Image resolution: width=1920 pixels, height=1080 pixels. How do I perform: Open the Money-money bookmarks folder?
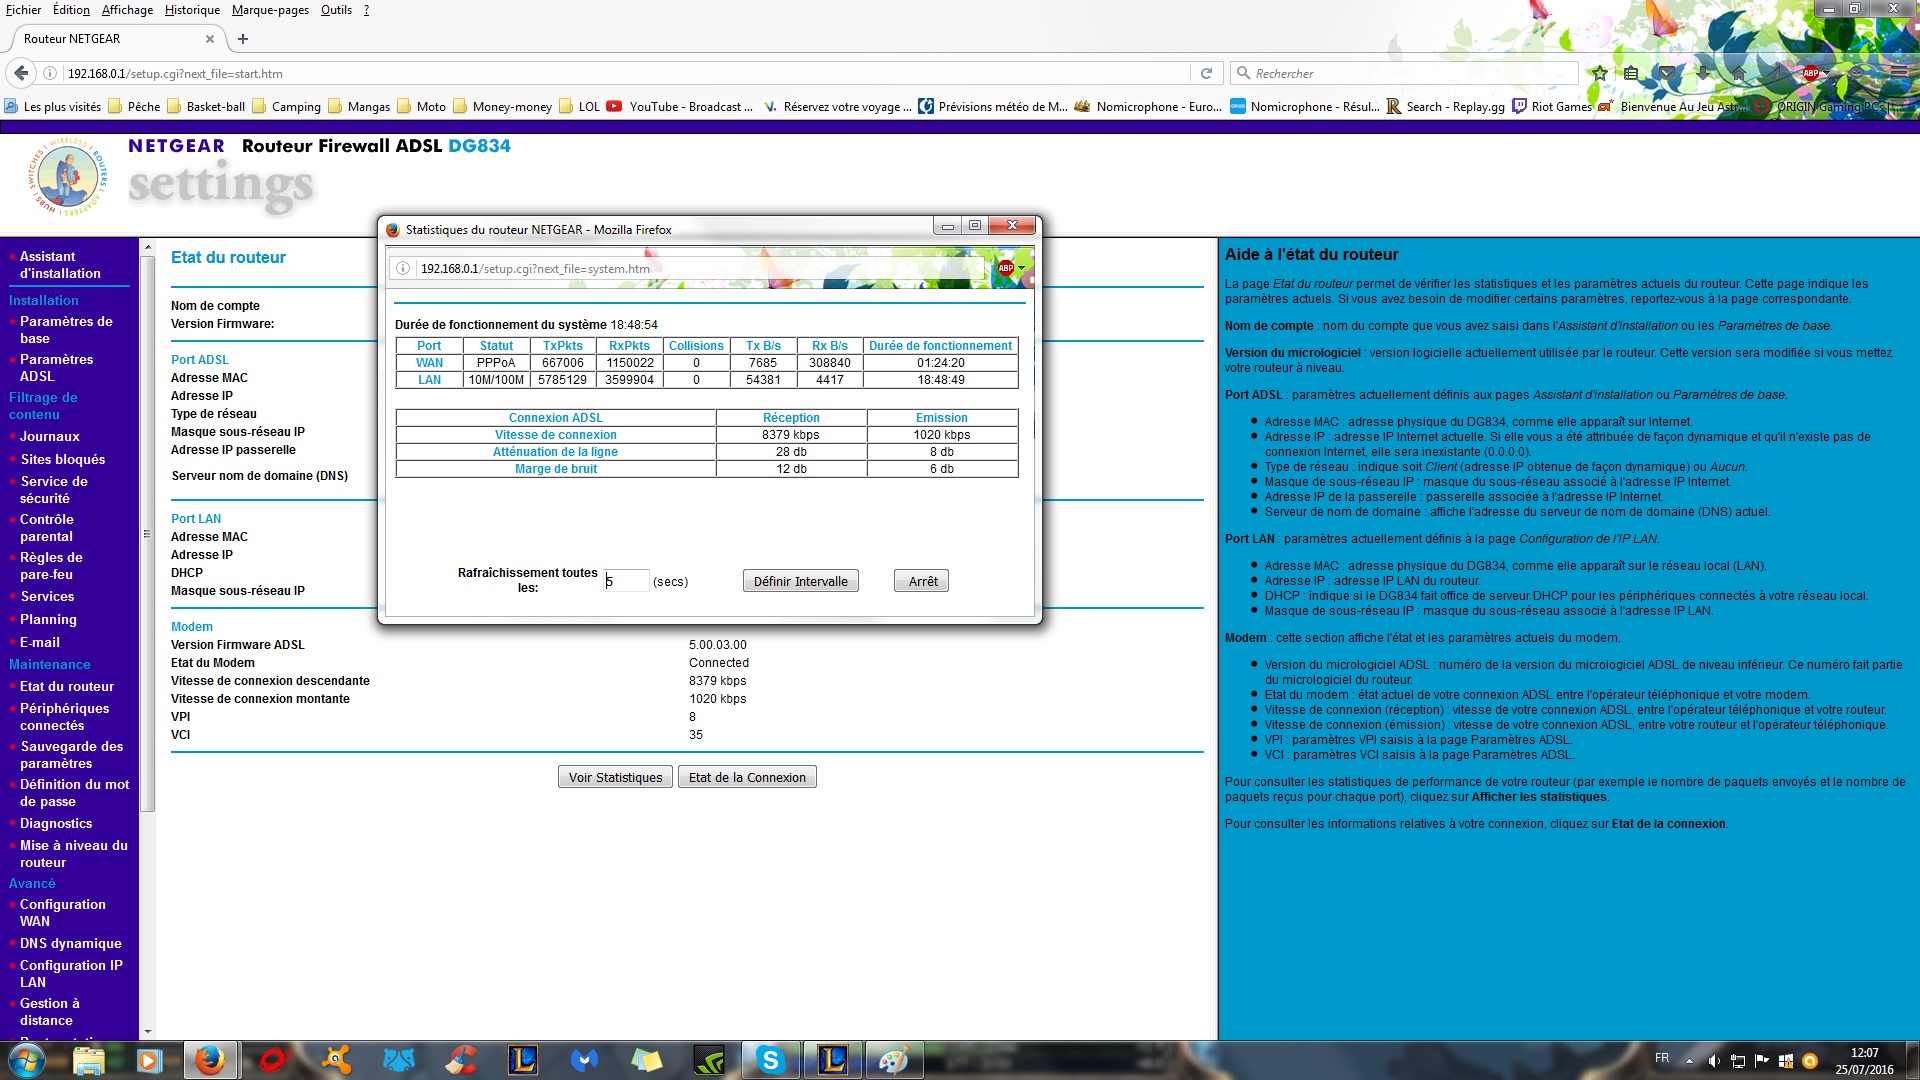(503, 107)
